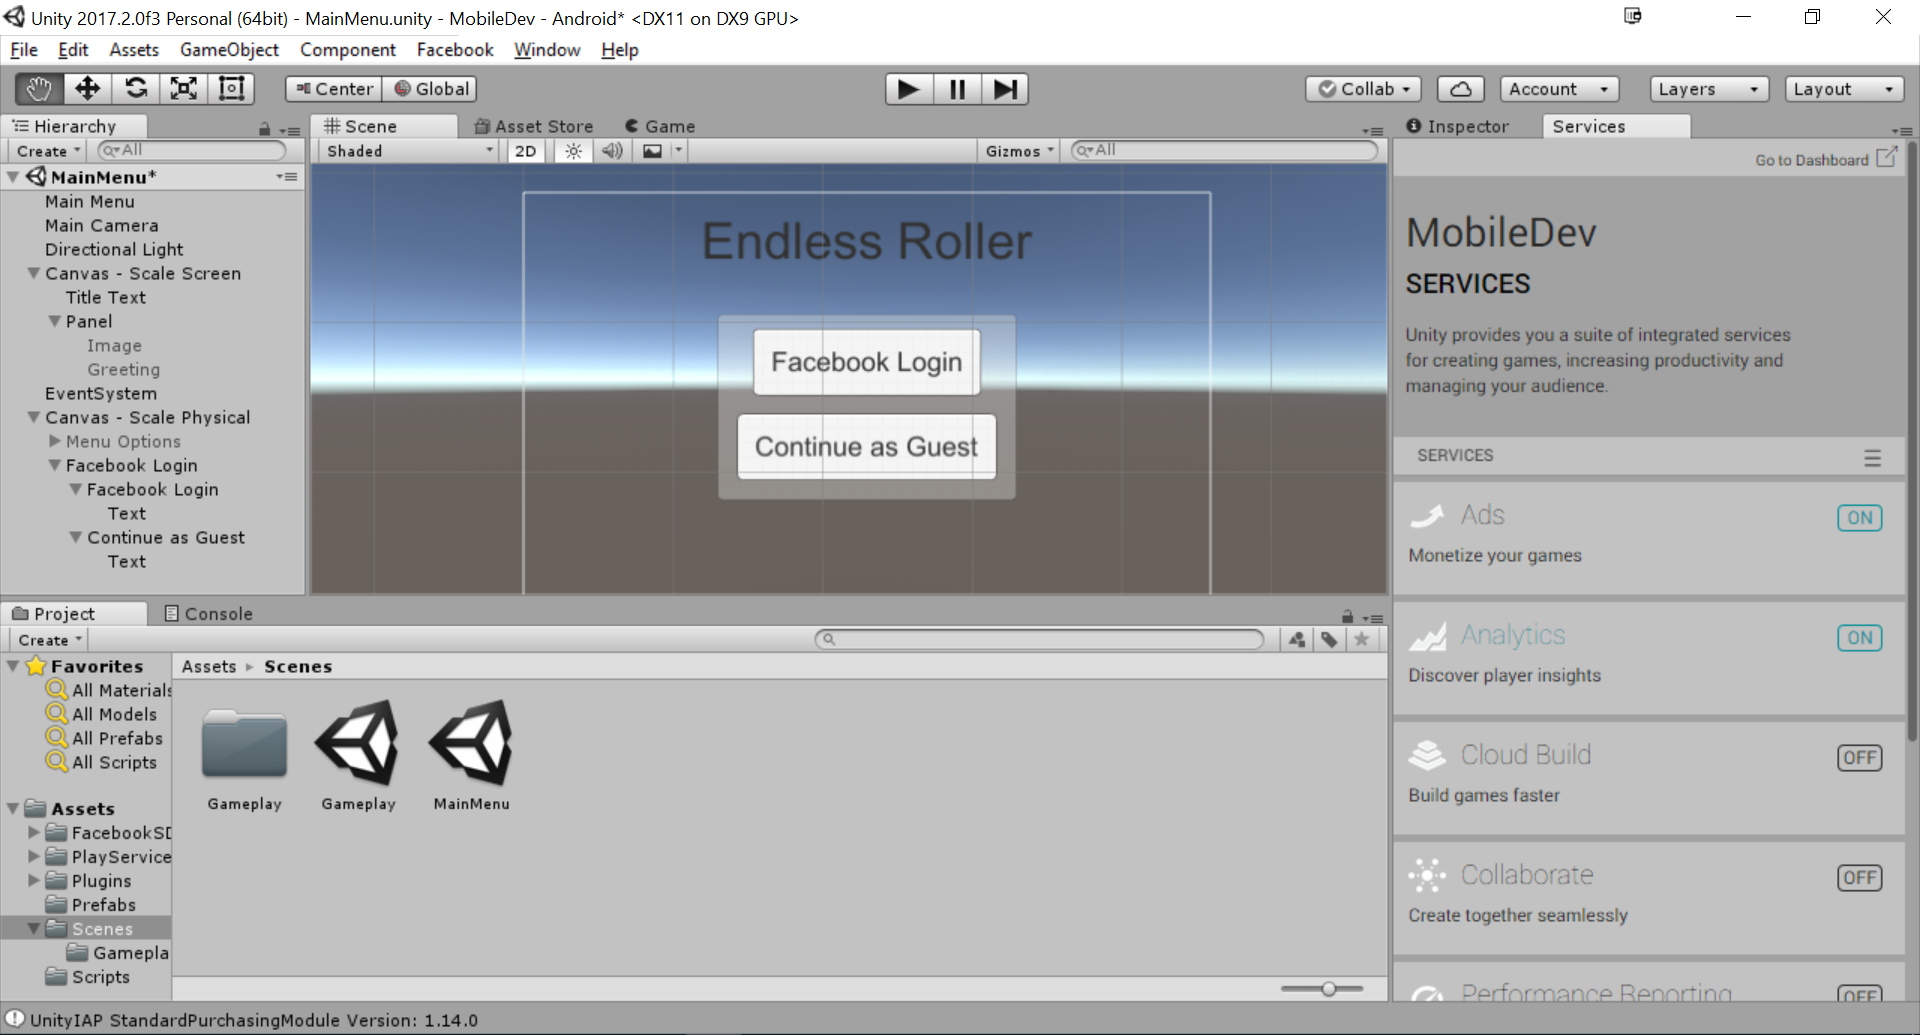This screenshot has width=1920, height=1035.
Task: Click the Hierarchy search field
Action: tap(191, 150)
